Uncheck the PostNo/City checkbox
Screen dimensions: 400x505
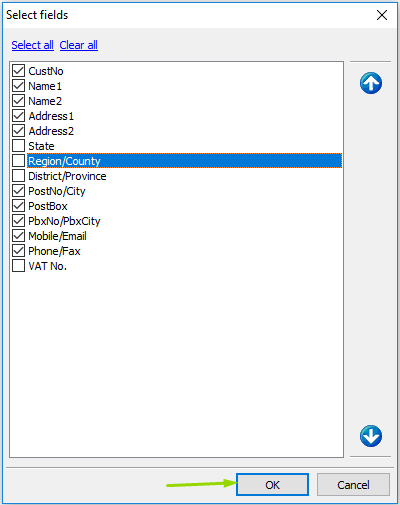(x=19, y=191)
